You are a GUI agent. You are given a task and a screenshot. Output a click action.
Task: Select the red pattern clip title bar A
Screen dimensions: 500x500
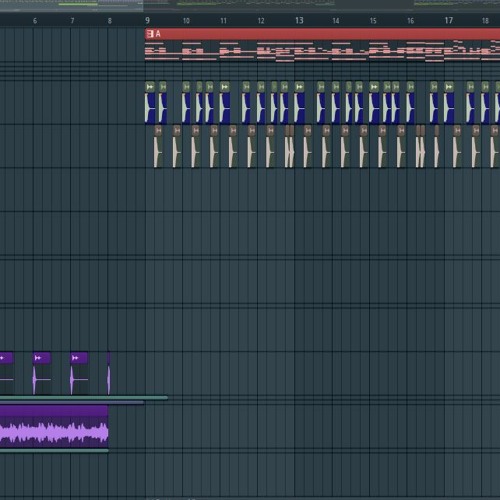pyautogui.click(x=322, y=34)
